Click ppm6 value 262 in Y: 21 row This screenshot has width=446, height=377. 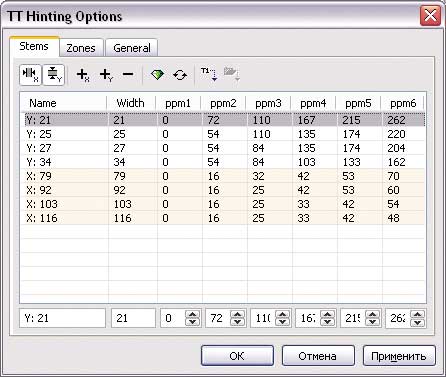point(396,120)
